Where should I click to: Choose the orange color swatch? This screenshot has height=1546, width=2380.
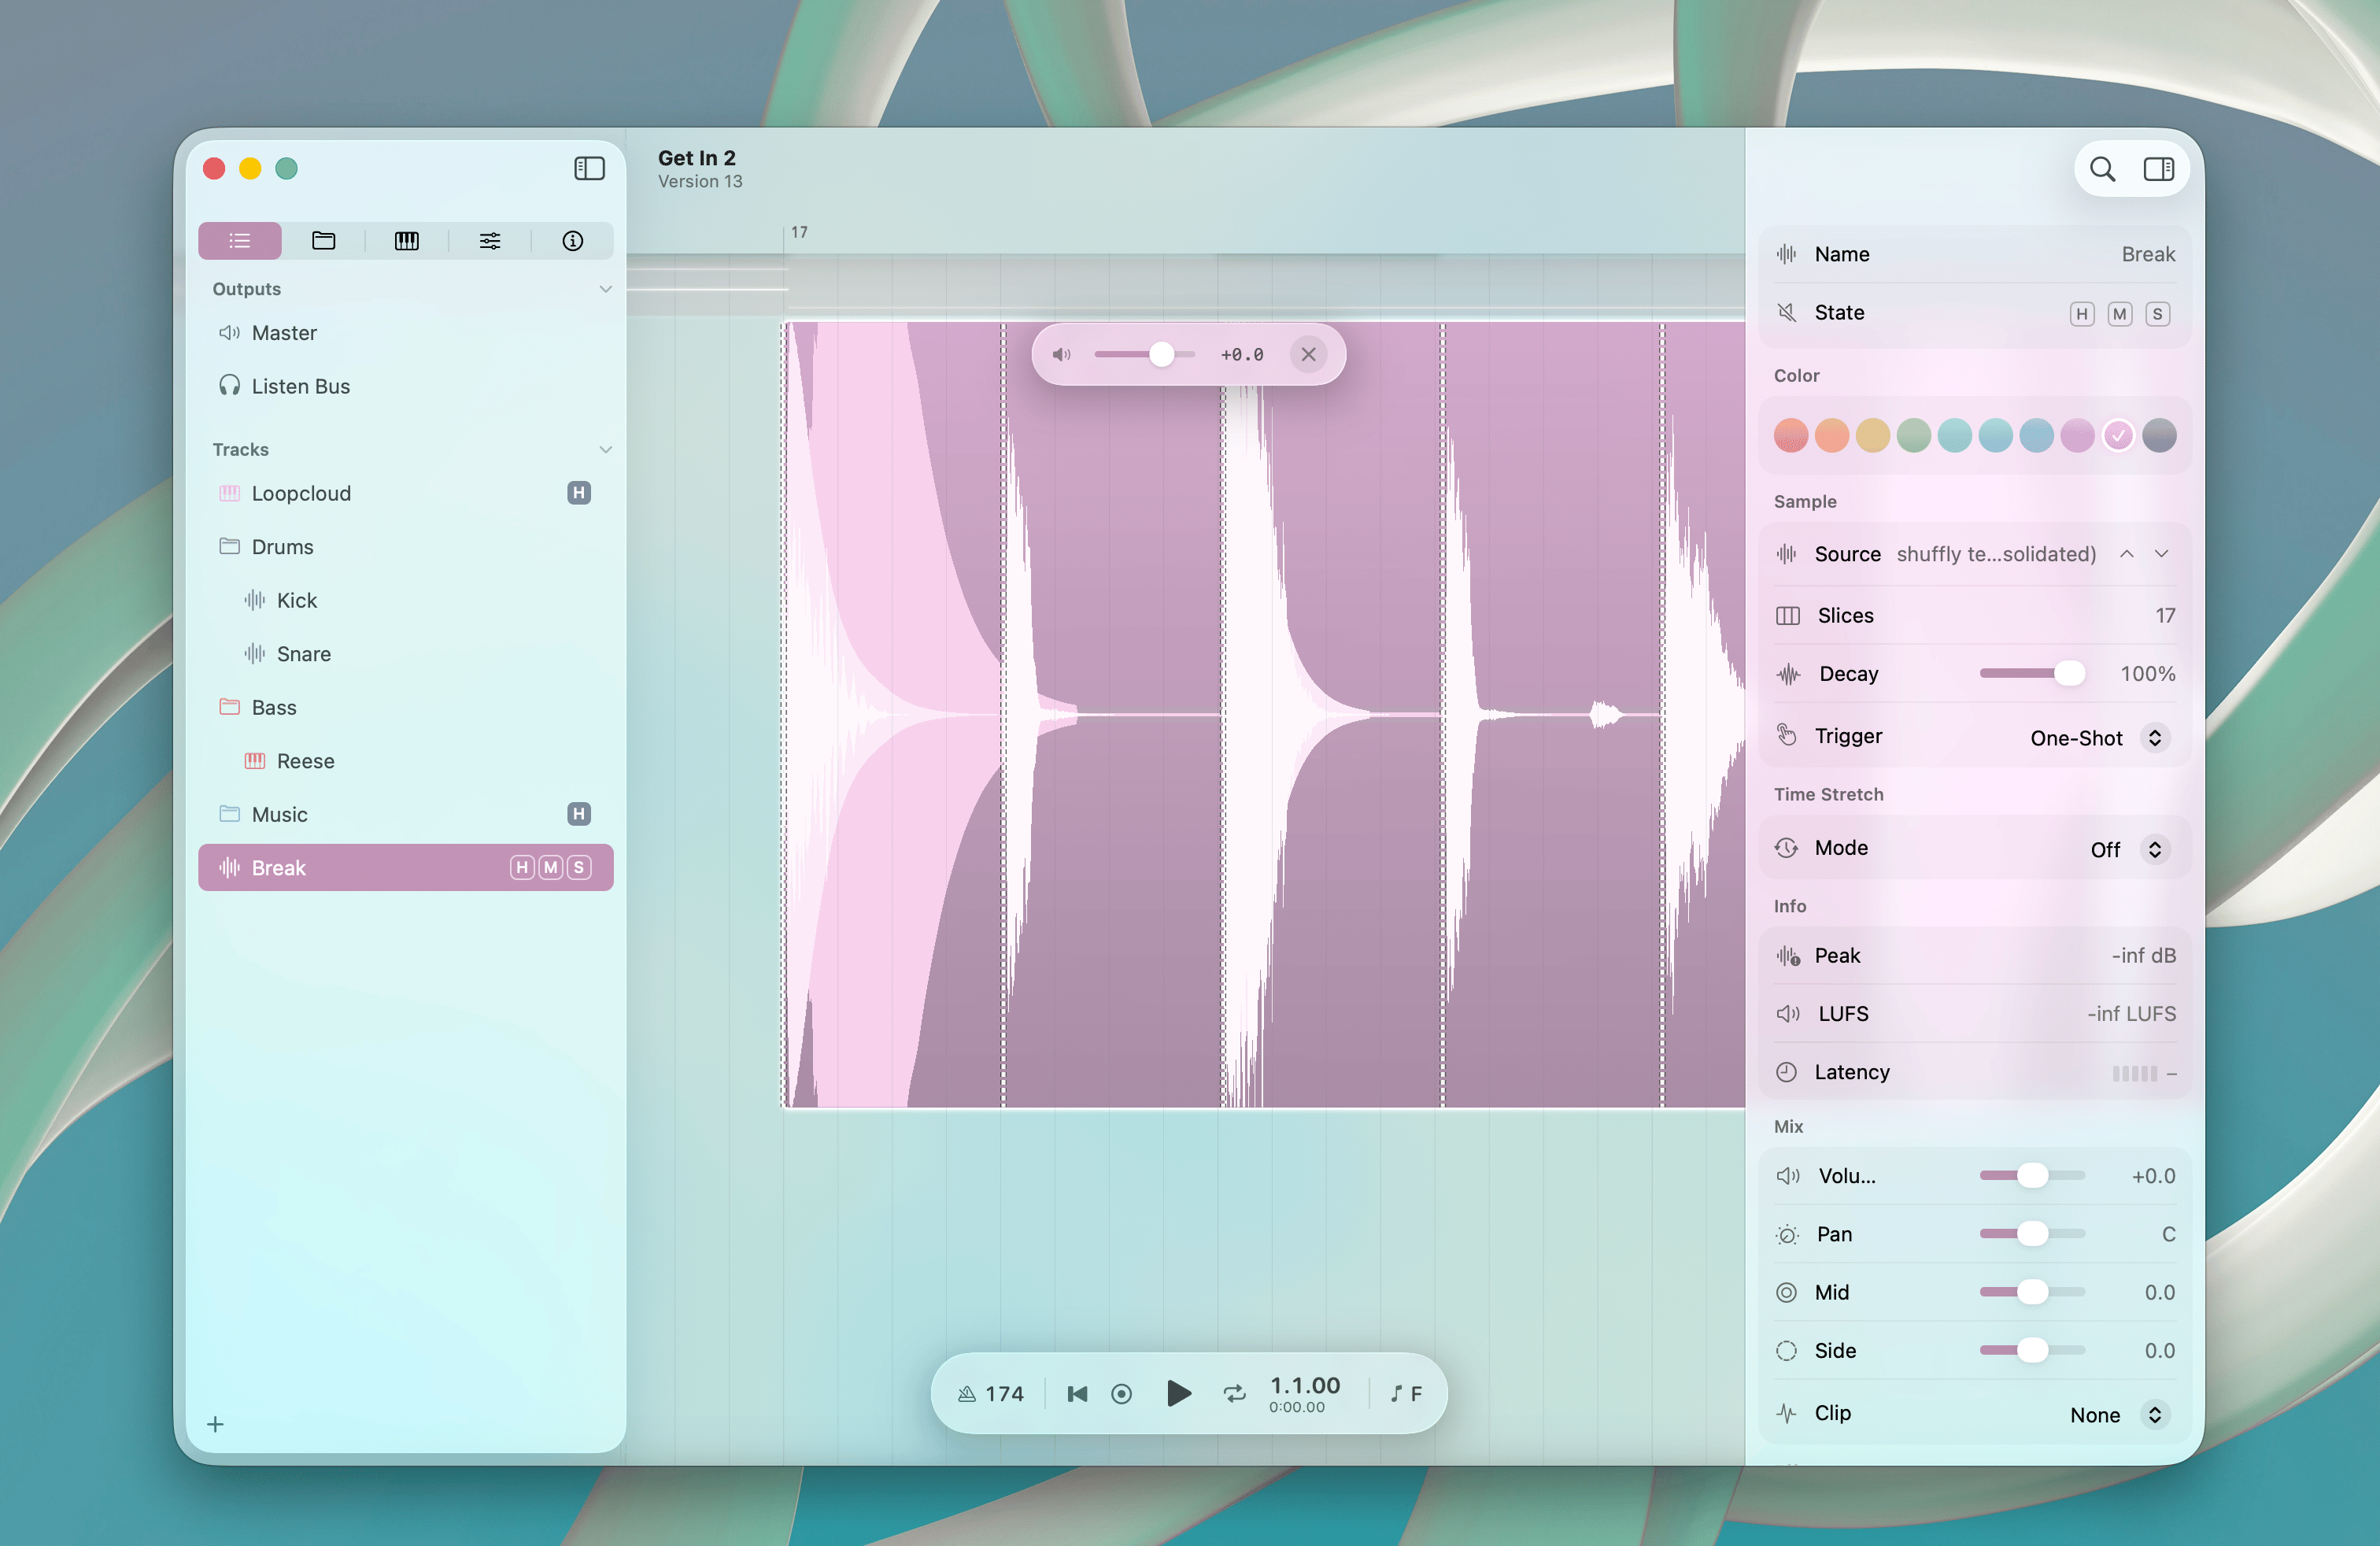click(1832, 436)
